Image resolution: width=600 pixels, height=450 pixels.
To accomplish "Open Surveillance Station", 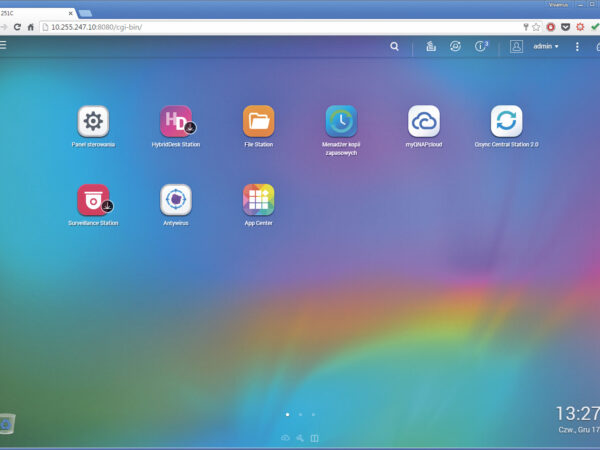I will pyautogui.click(x=93, y=200).
